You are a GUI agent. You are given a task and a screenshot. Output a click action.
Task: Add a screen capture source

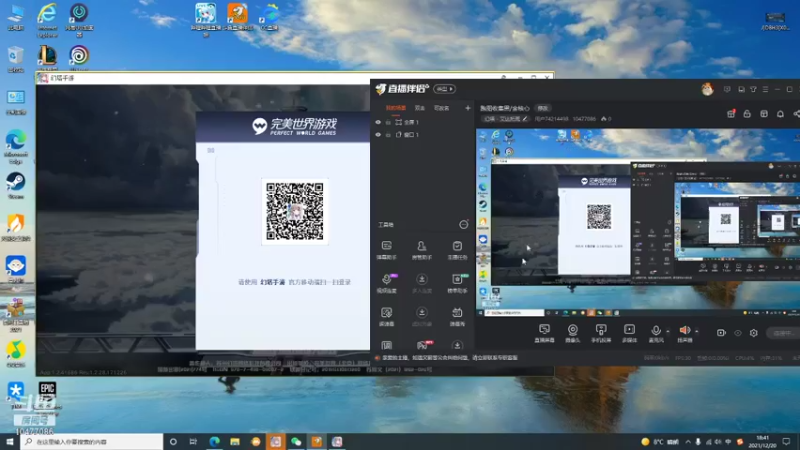tap(544, 333)
